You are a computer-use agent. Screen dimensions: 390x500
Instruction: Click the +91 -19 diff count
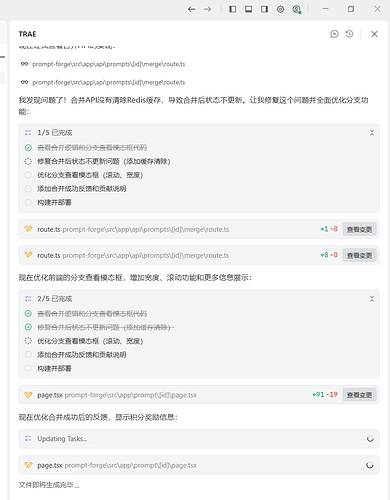coord(325,395)
